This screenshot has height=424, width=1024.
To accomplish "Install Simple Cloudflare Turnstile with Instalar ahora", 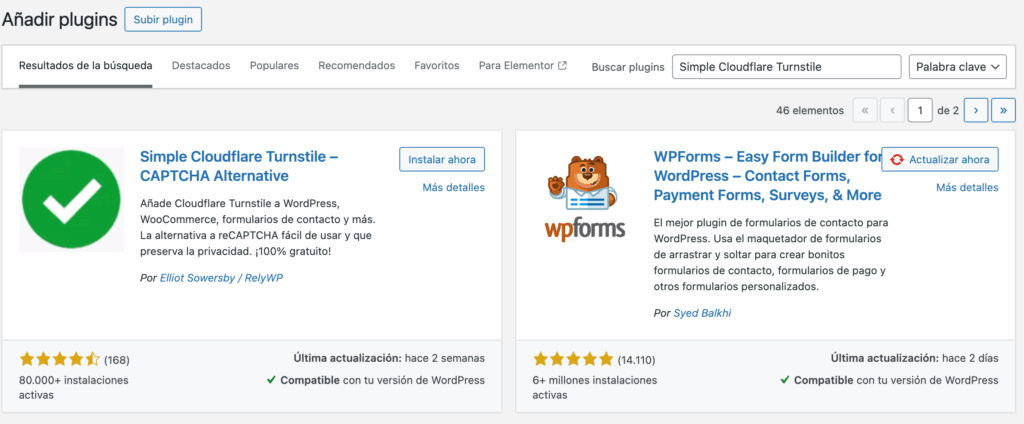I will [442, 159].
